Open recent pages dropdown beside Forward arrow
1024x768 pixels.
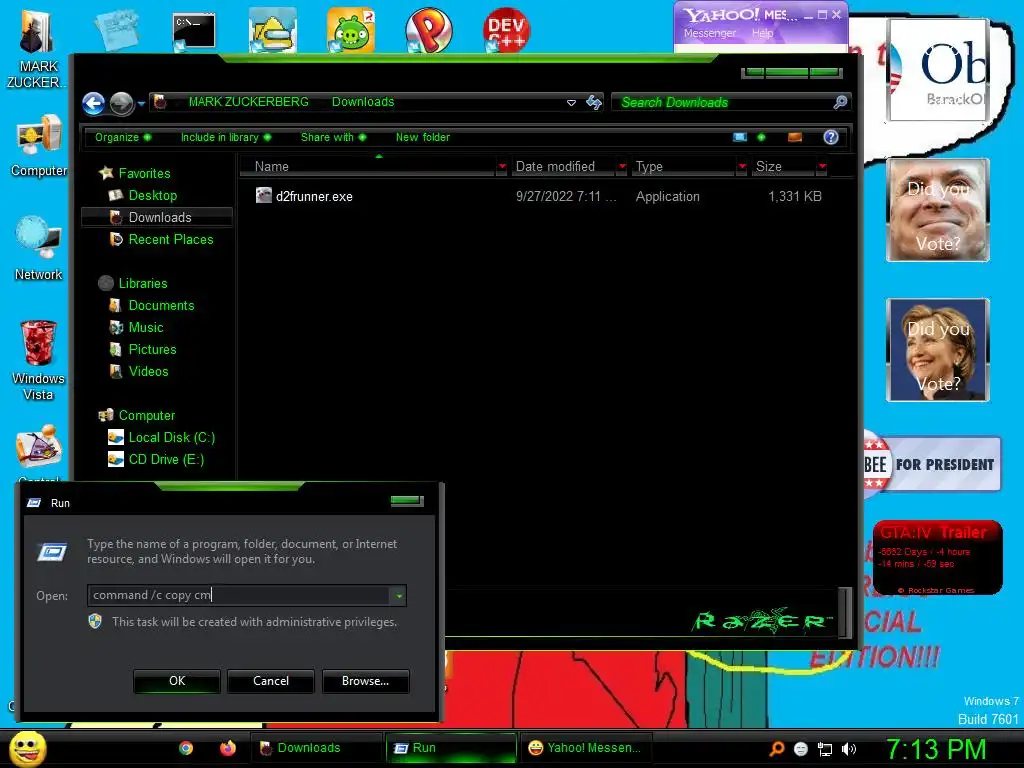tap(141, 103)
